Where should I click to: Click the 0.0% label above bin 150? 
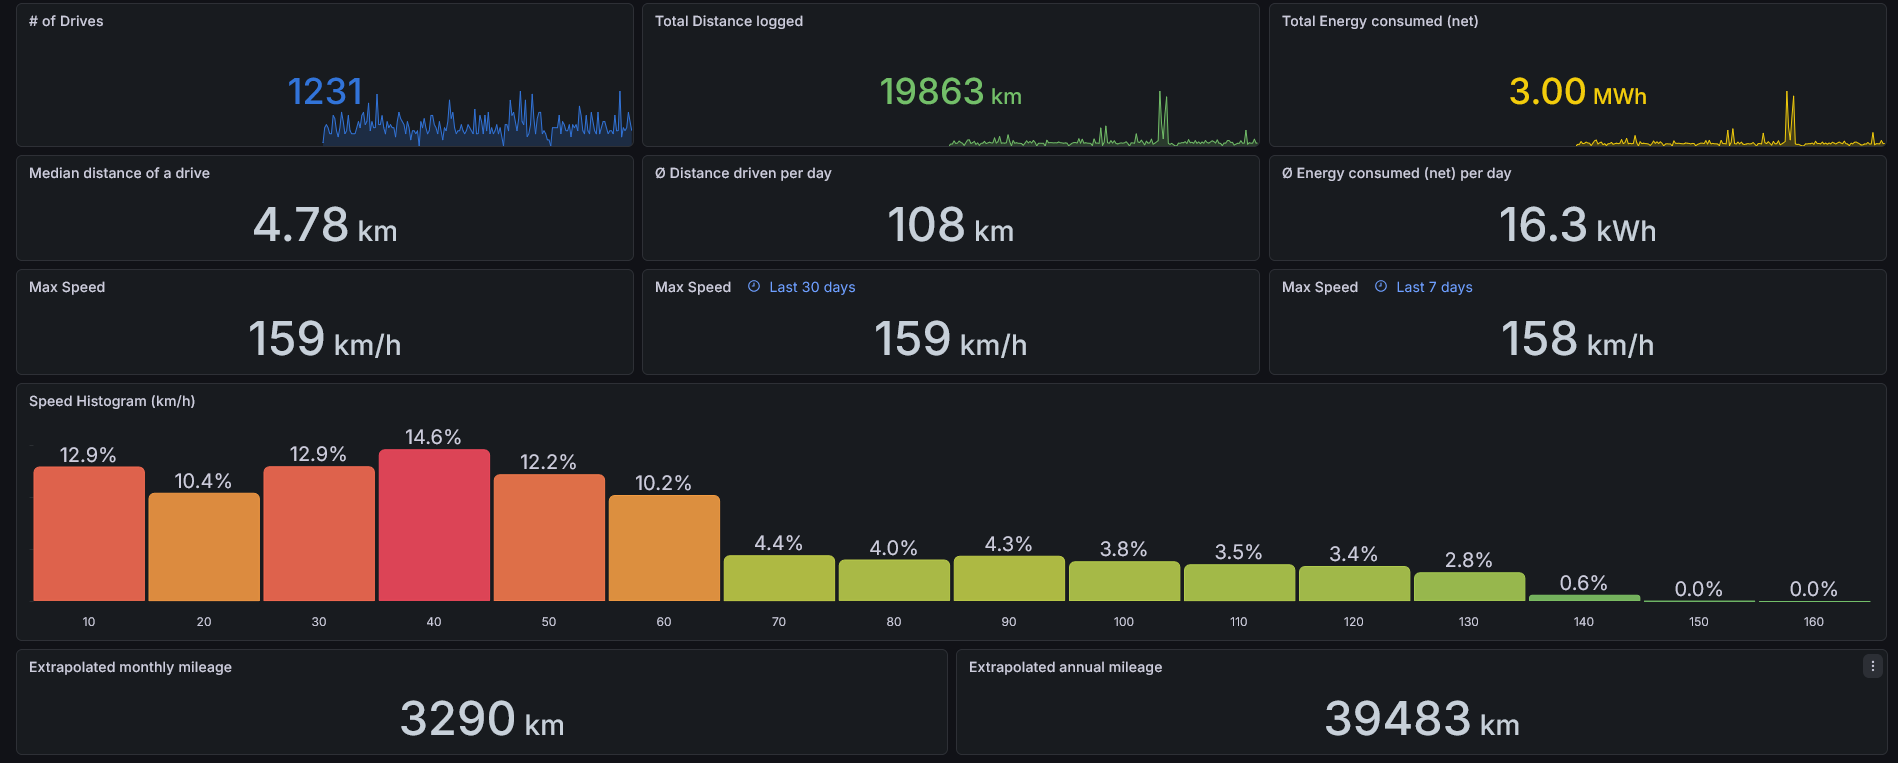[x=1699, y=589]
